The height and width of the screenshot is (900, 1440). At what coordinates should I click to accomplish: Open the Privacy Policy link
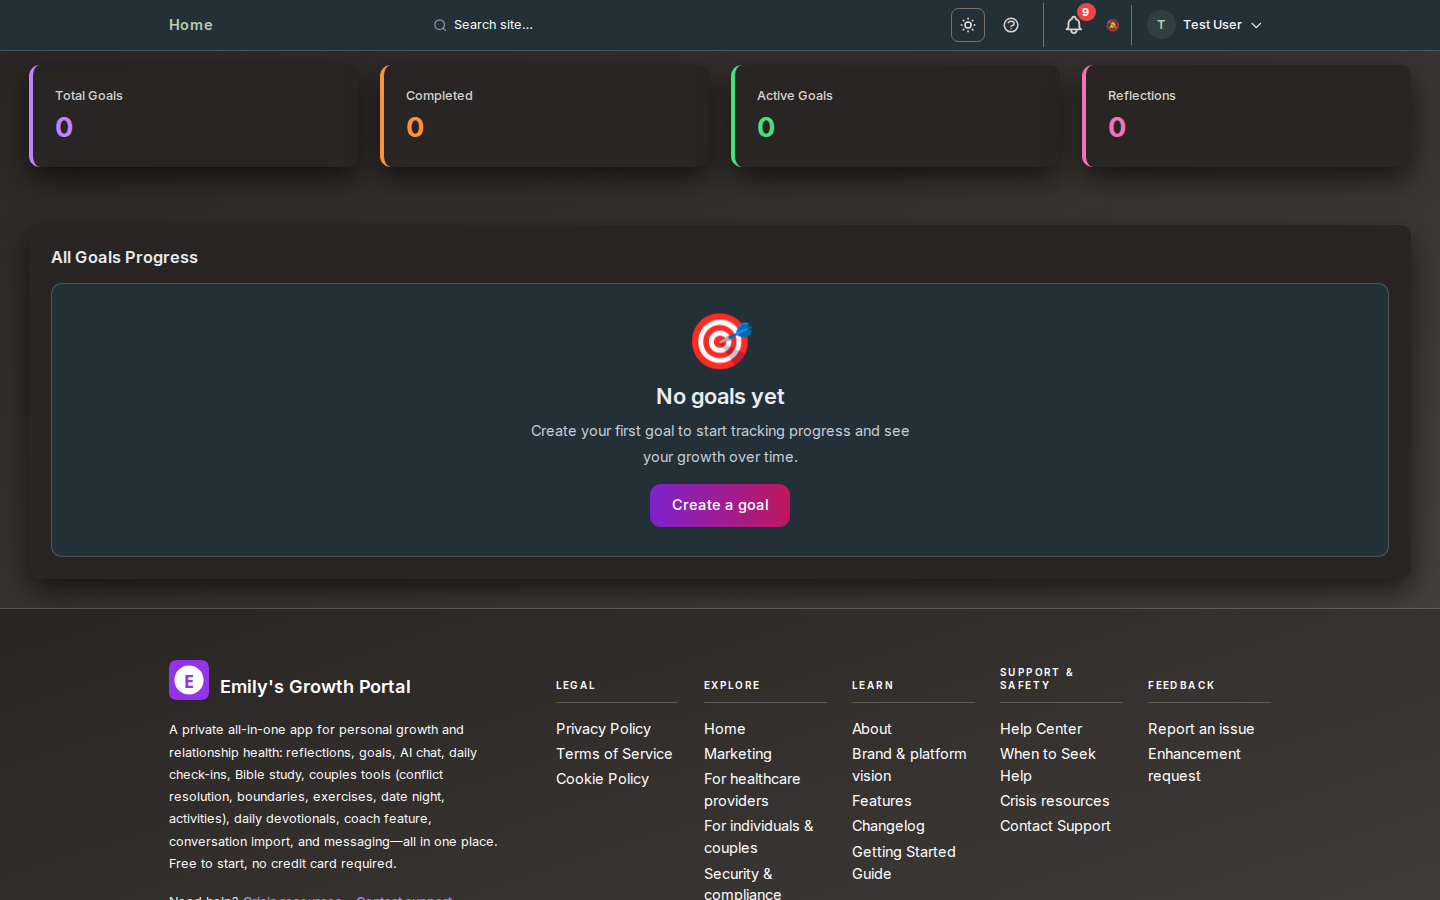tap(603, 729)
